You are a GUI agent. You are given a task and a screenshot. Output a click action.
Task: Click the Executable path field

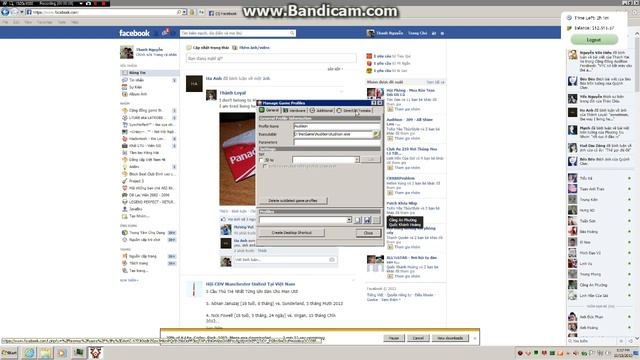tap(333, 134)
